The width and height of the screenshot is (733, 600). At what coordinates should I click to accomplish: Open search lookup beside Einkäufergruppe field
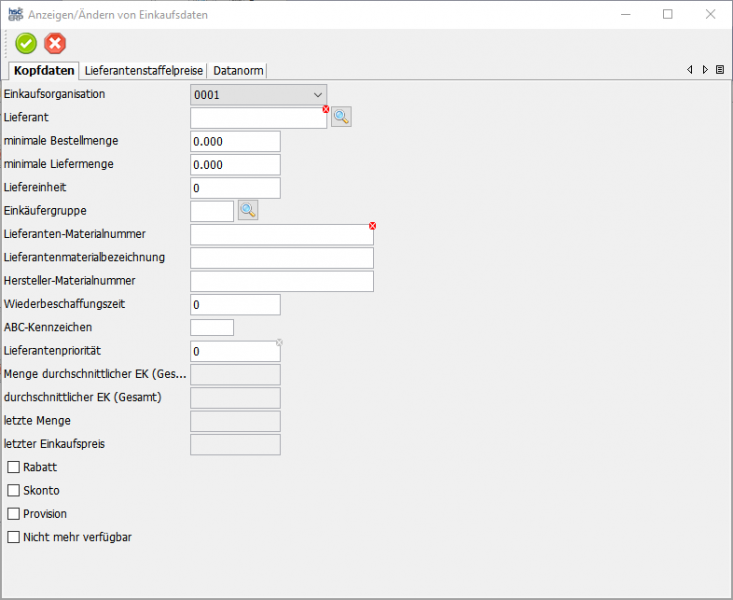click(x=247, y=210)
